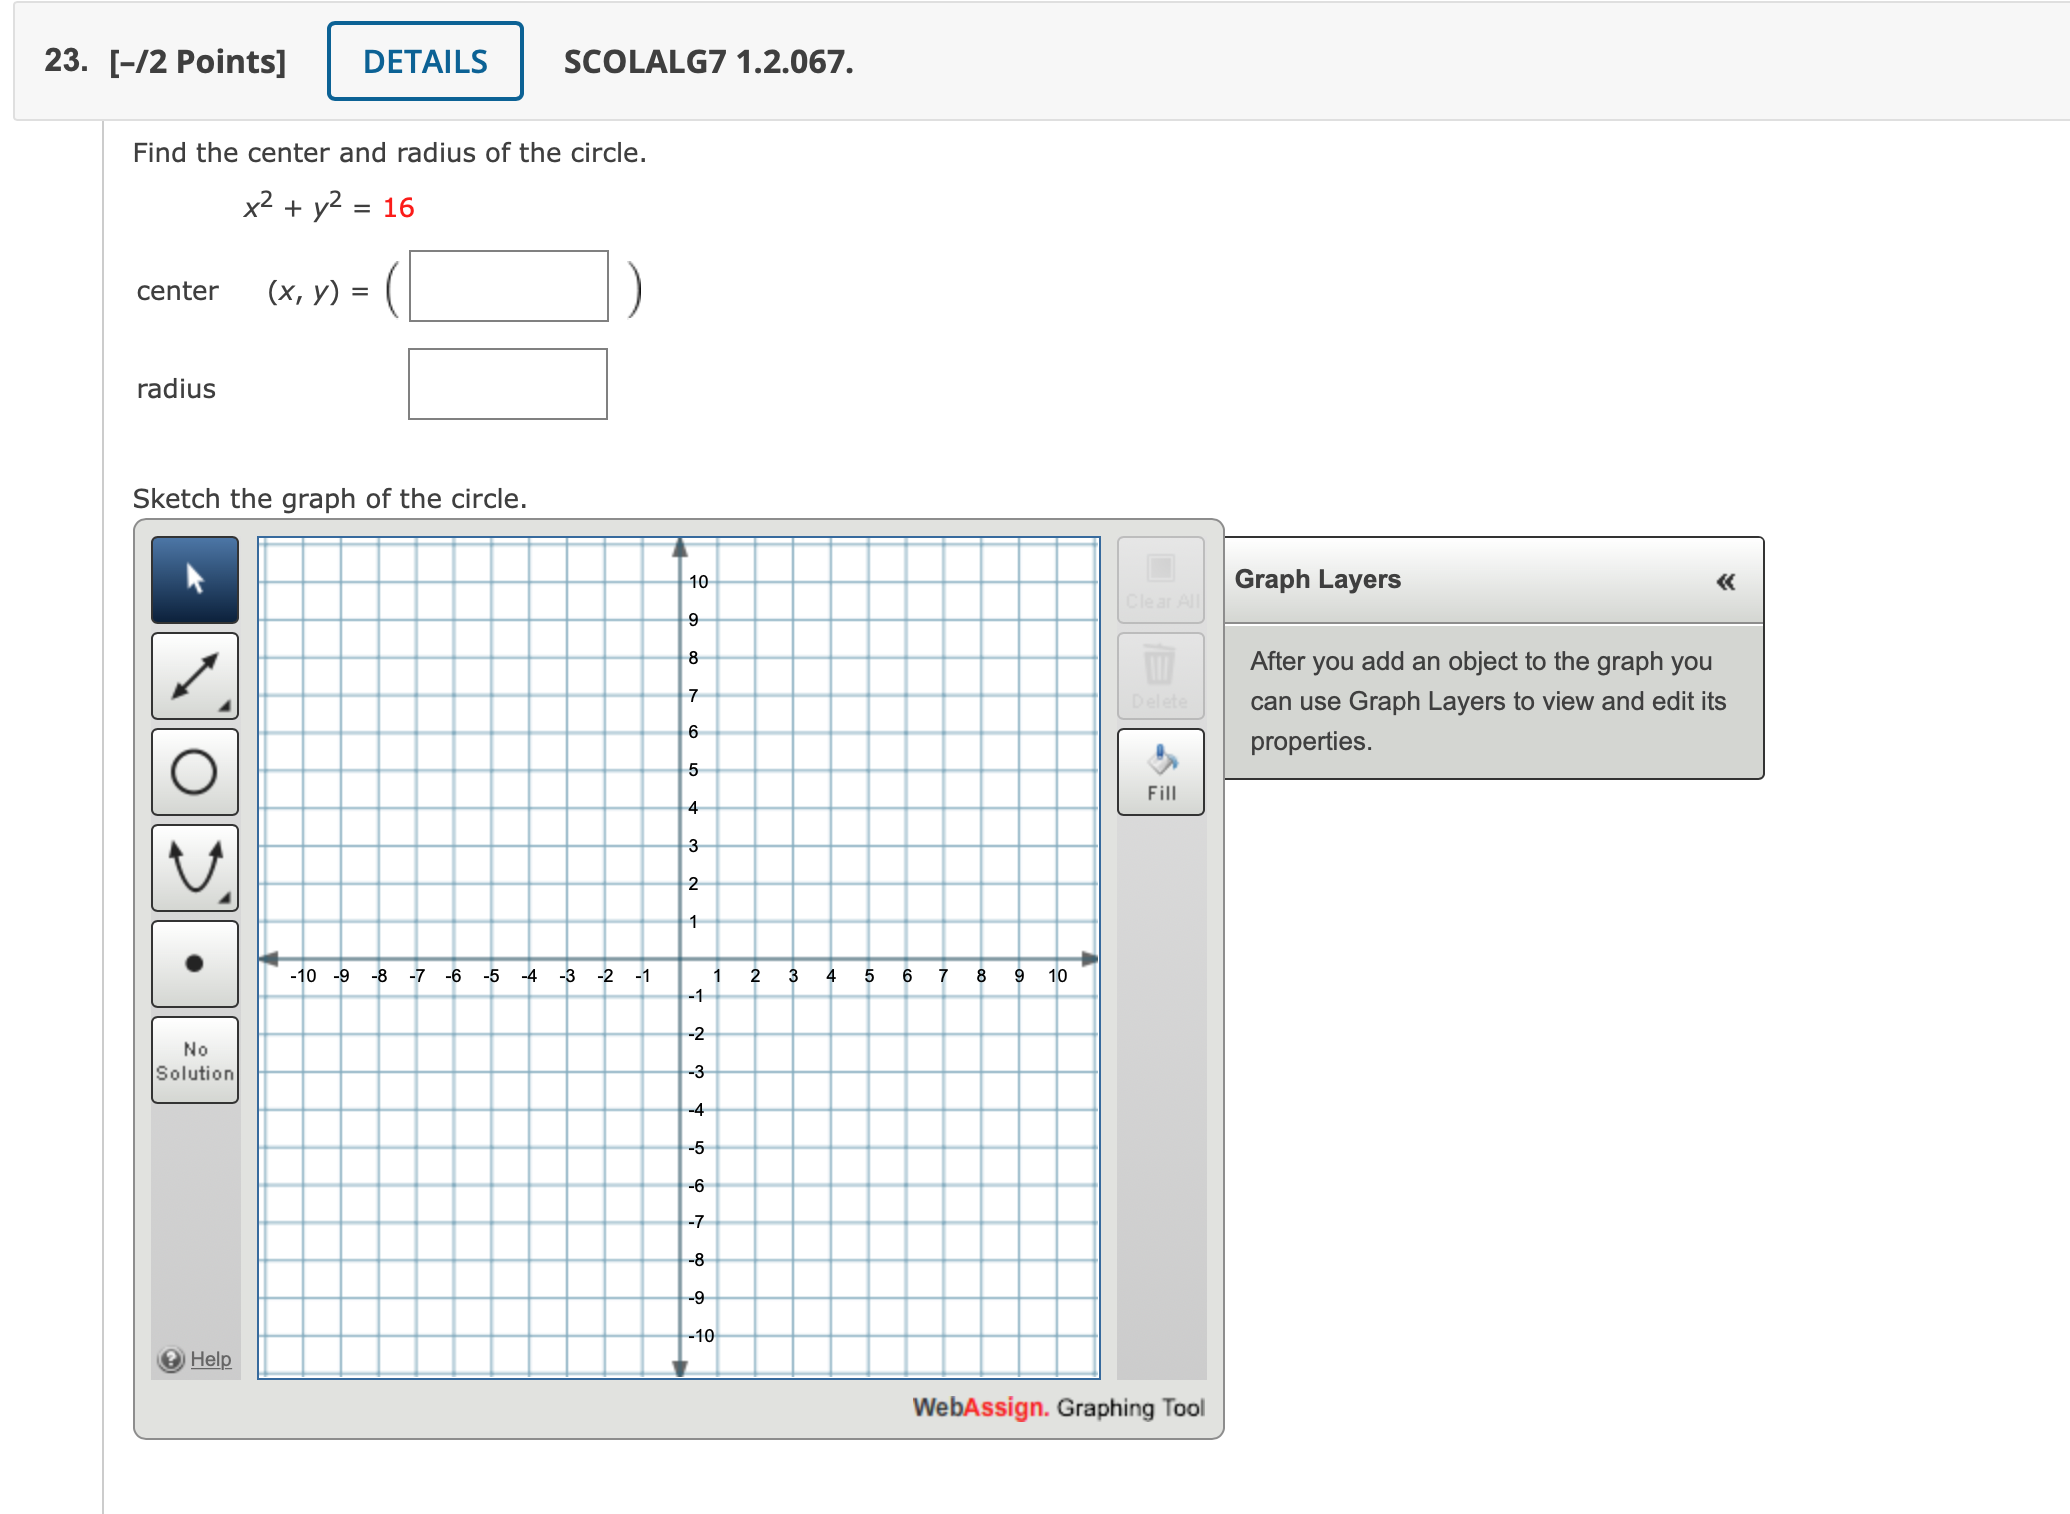Select the line segment tool

[x=194, y=675]
